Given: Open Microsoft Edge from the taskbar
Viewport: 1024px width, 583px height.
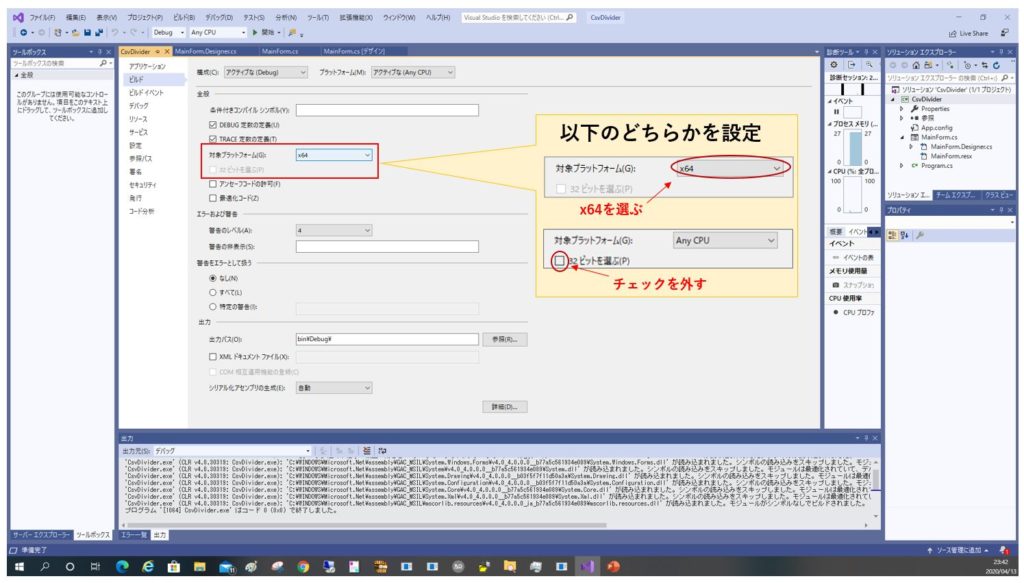Looking at the screenshot, I should point(122,566).
